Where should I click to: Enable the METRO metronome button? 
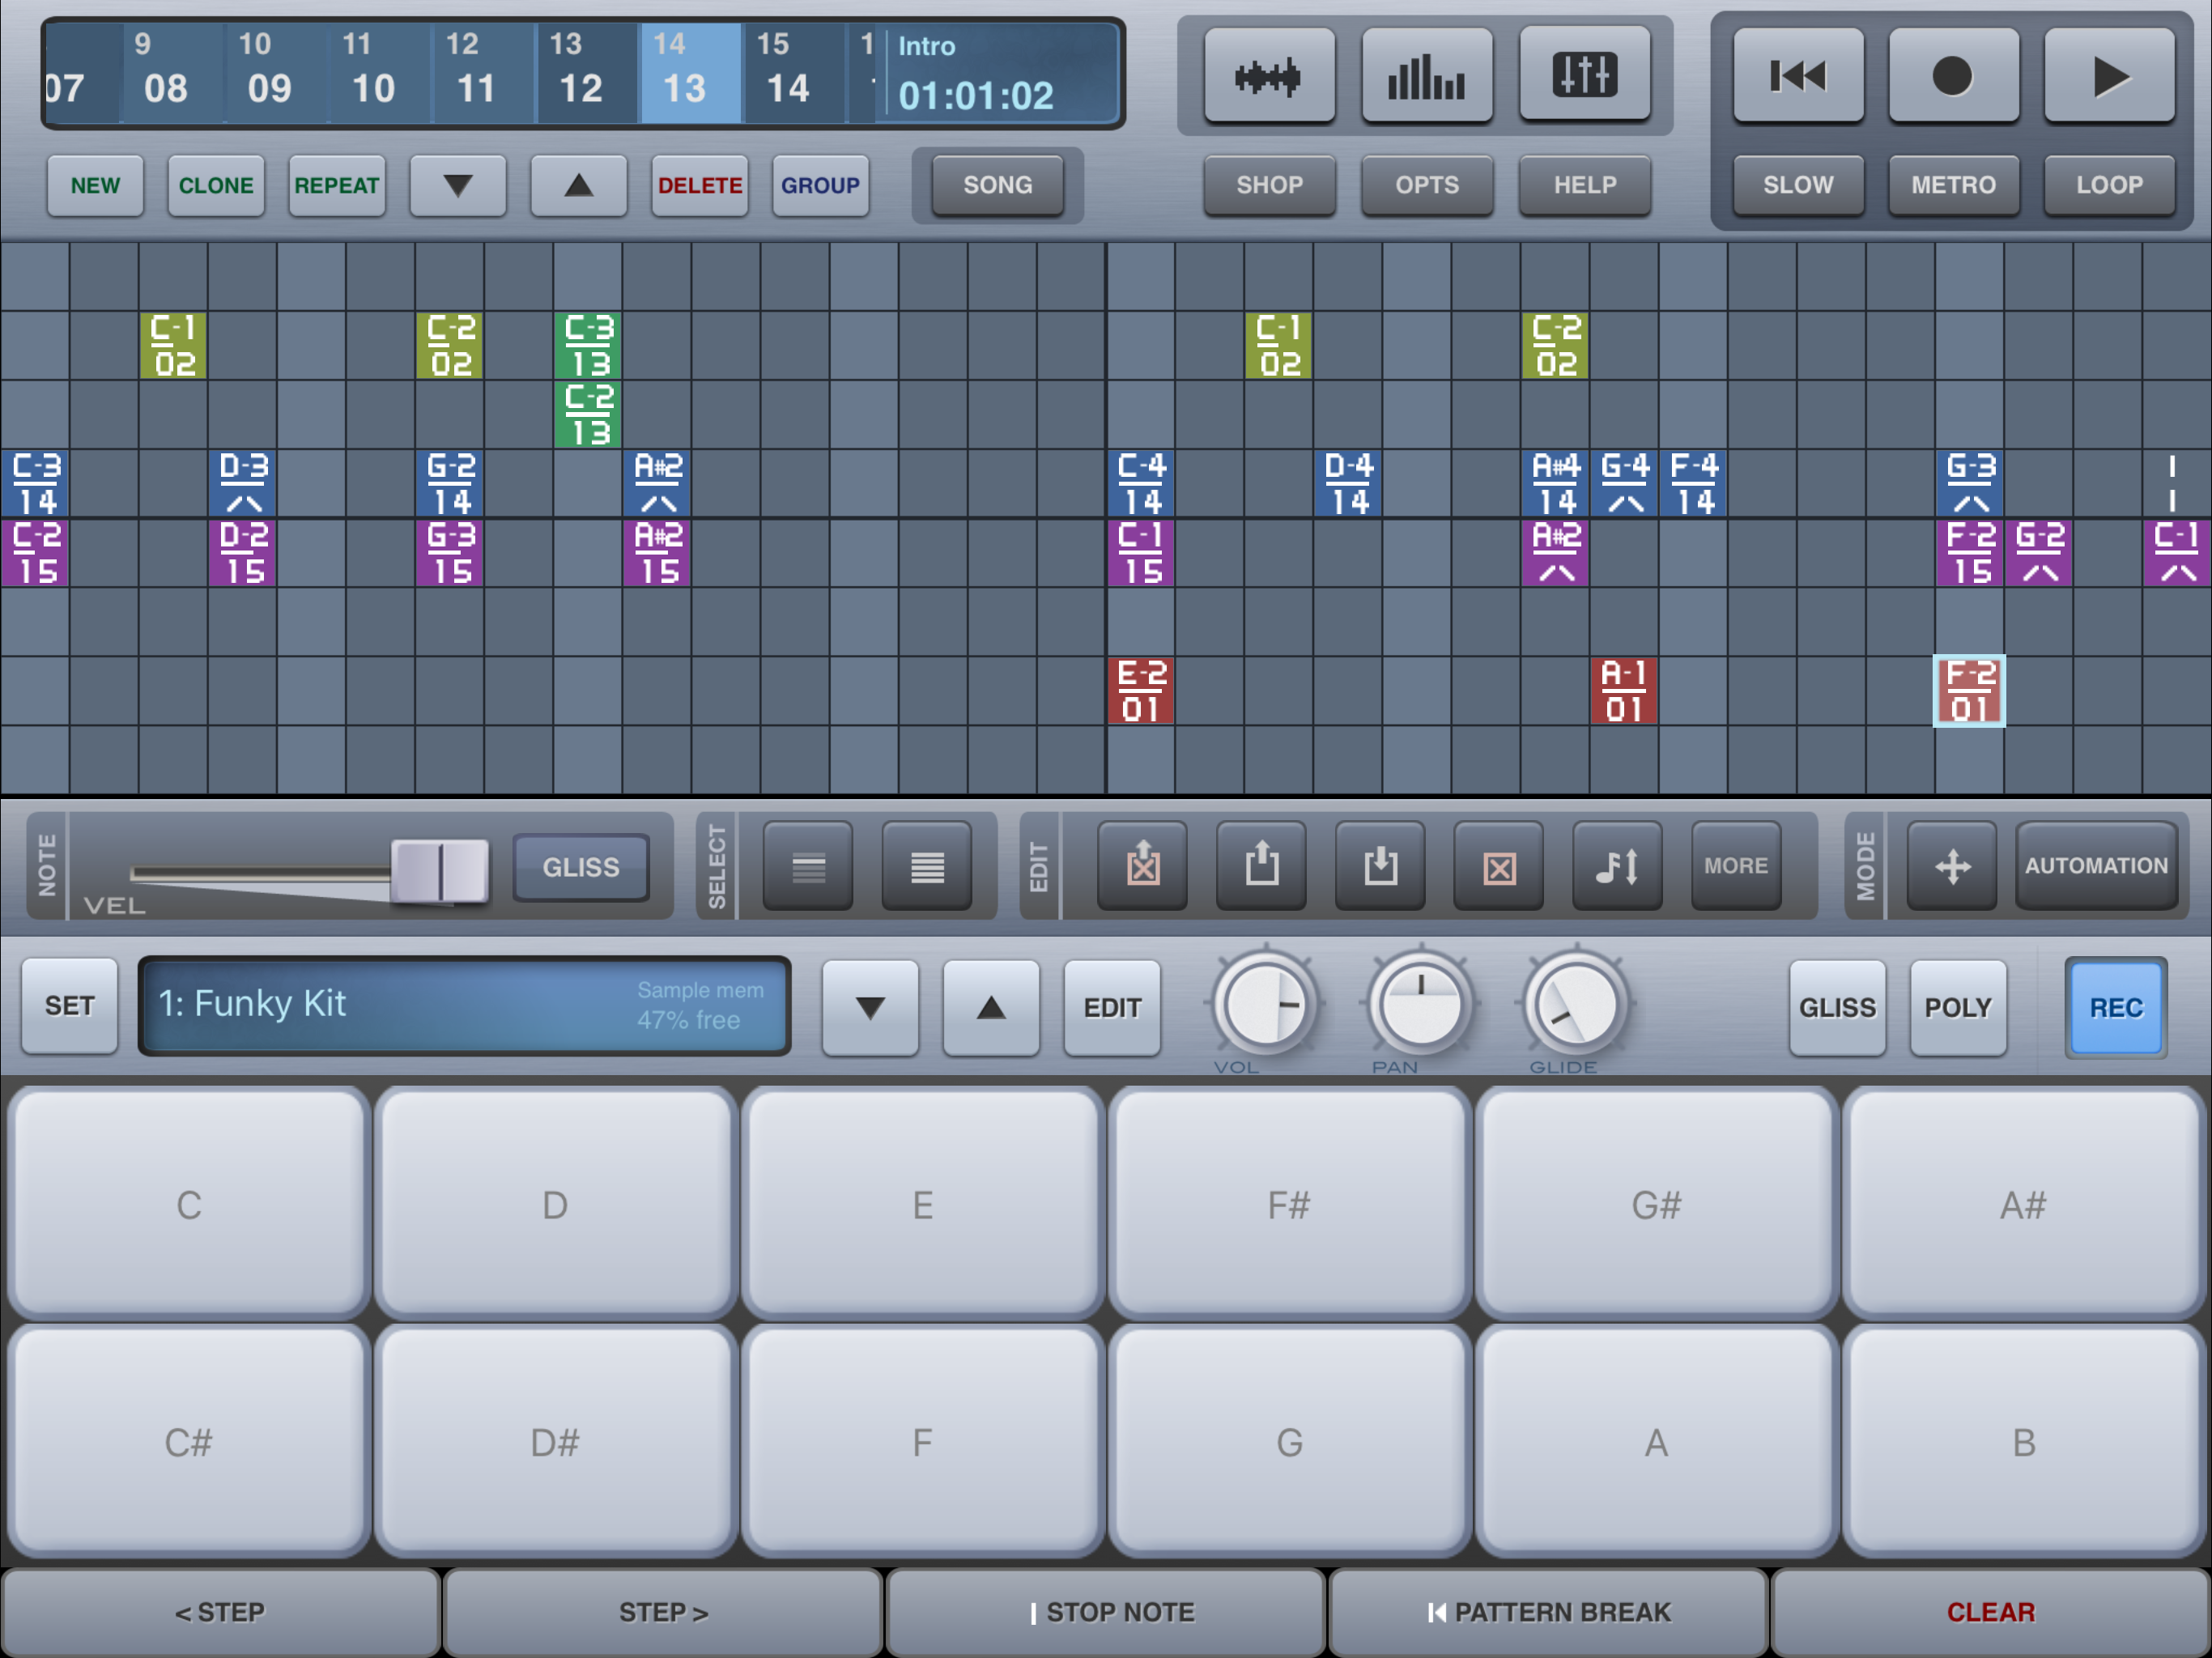tap(1953, 185)
